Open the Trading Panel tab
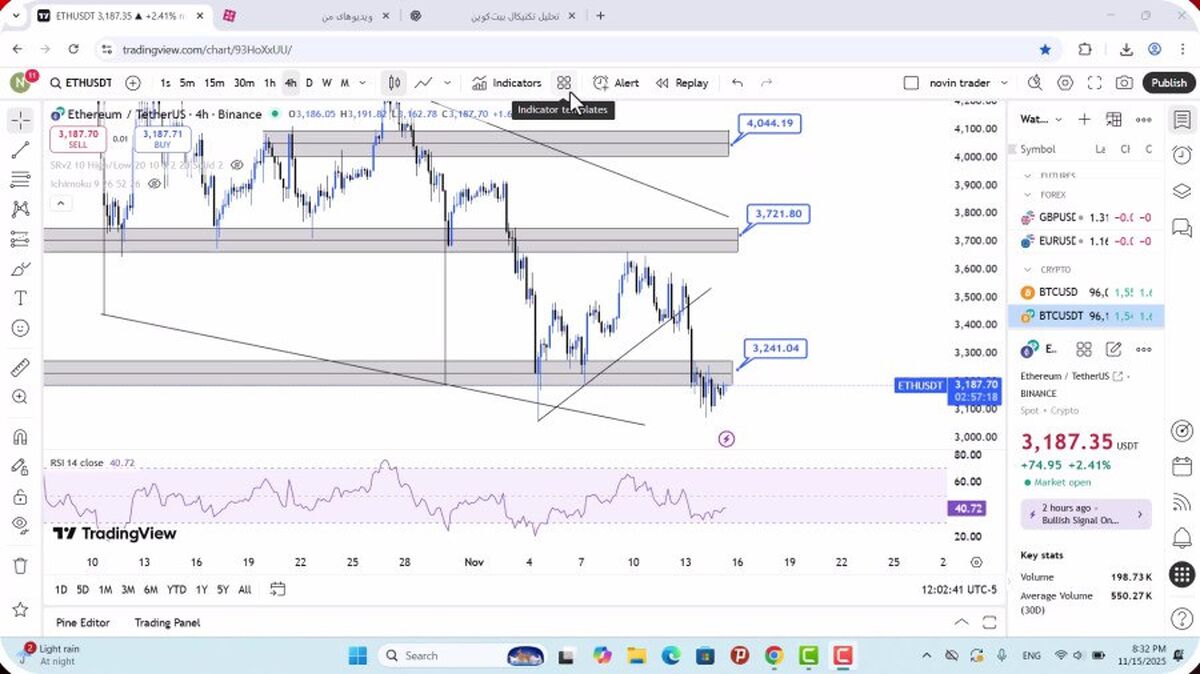Screen dimensions: 1200x674 167,622
